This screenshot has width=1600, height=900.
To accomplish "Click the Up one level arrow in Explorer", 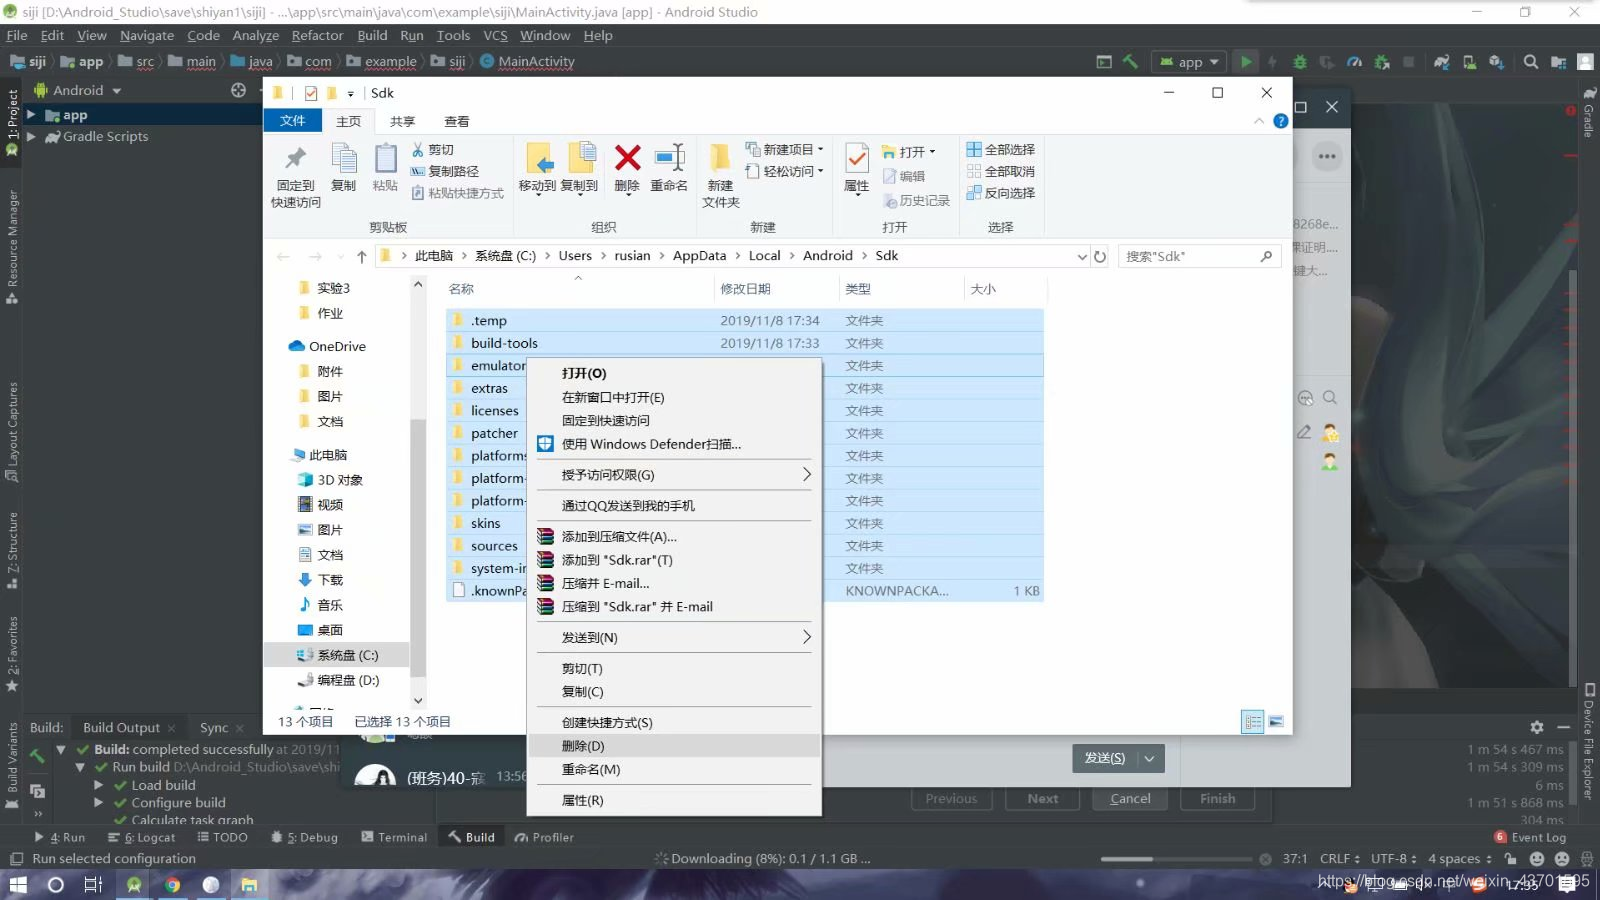I will tap(361, 257).
